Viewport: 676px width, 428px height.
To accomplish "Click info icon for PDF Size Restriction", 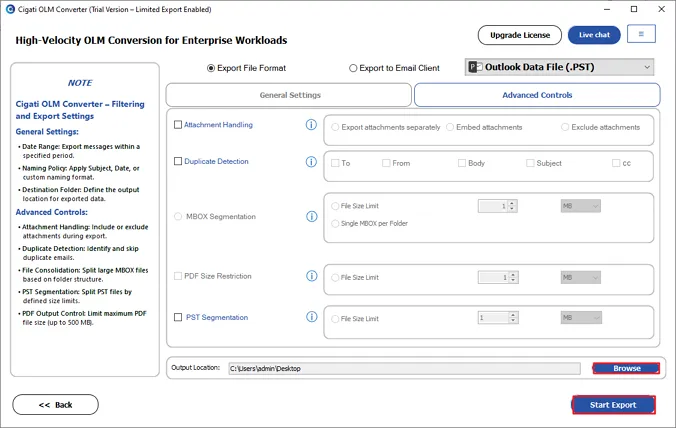I will coord(312,276).
